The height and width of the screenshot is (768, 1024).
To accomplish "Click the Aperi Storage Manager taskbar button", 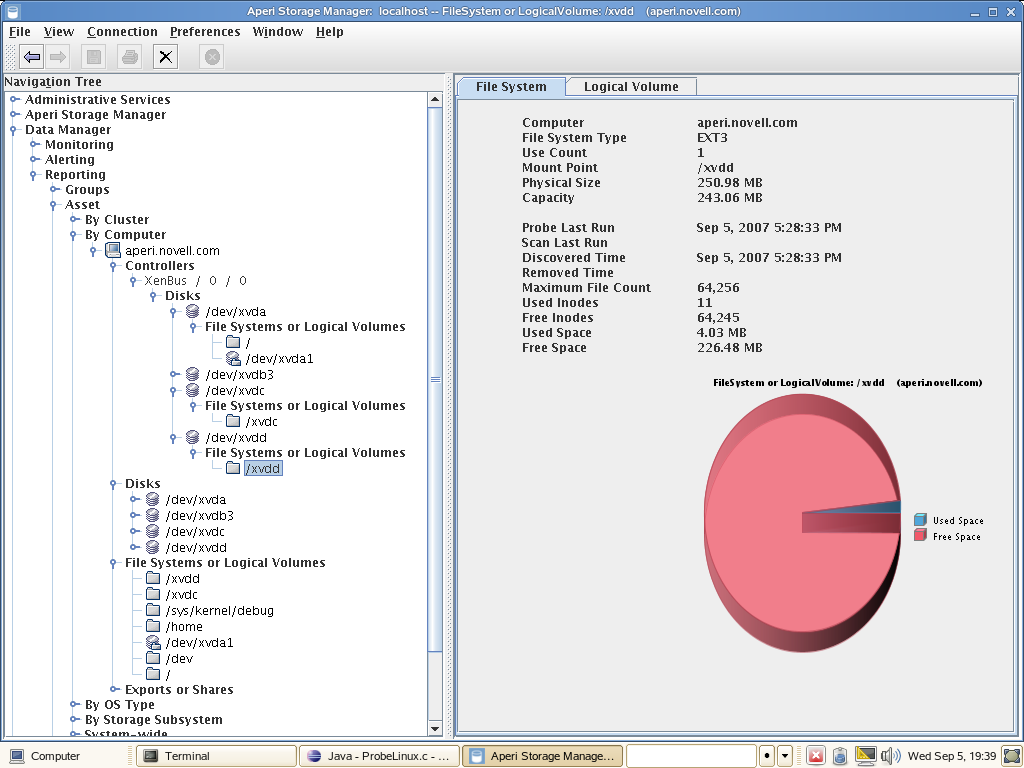I will [x=543, y=756].
